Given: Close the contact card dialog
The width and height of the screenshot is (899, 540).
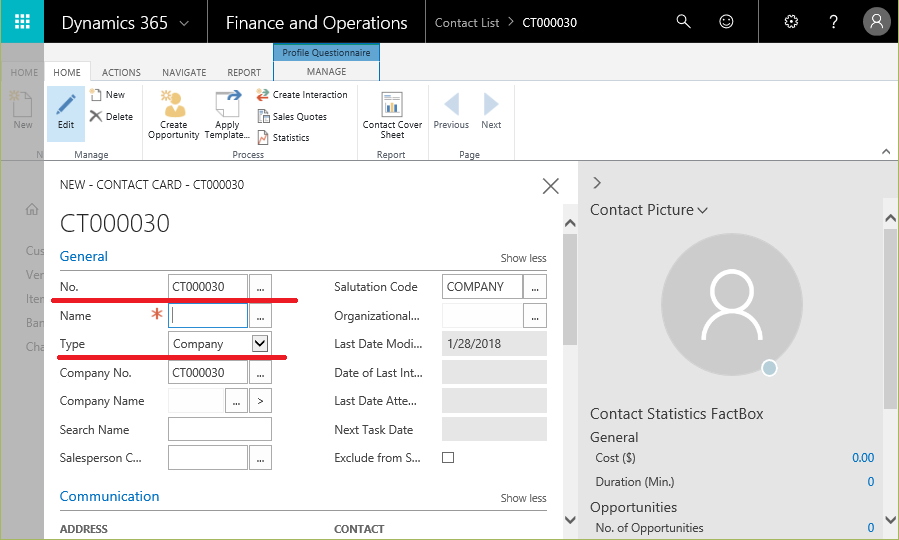Looking at the screenshot, I should pyautogui.click(x=550, y=186).
